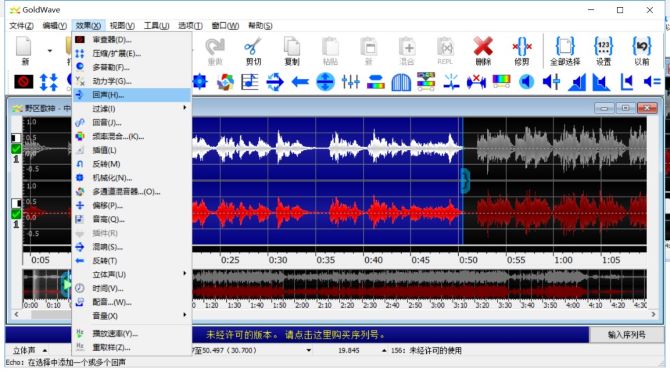Toggle the green check on the lower red channel
Screen dimensions: 670x372
(x=16, y=214)
